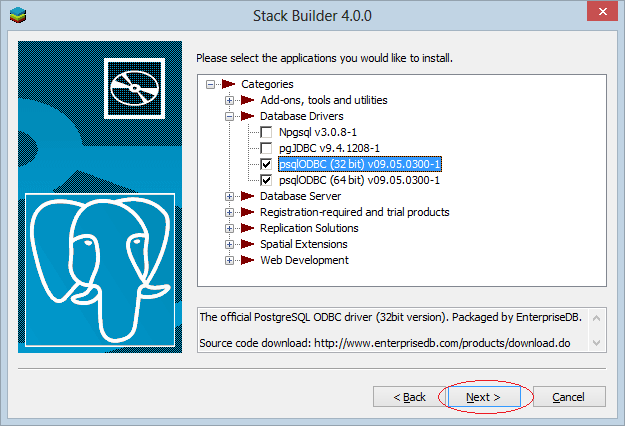Click the arrow icon beside Database Drivers
This screenshot has height=426, width=625.
pos(248,116)
